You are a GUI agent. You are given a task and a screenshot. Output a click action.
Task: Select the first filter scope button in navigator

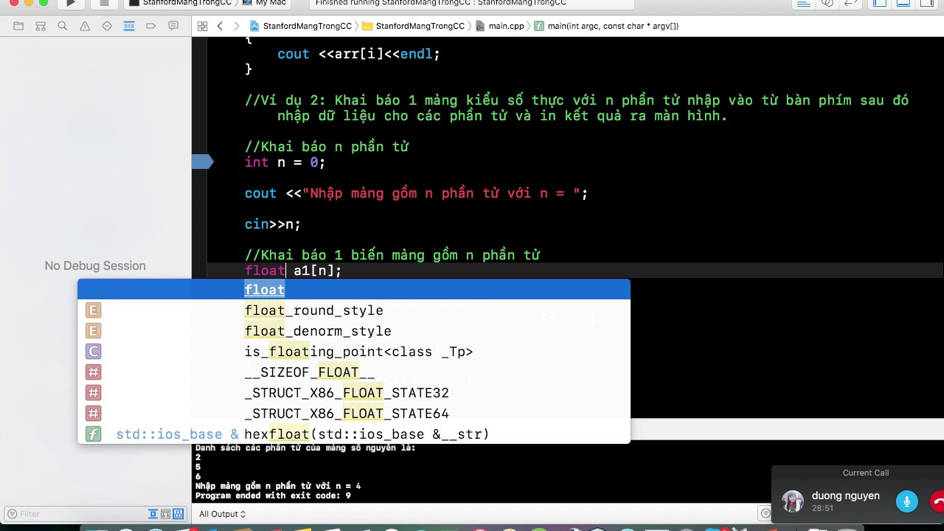click(x=153, y=514)
